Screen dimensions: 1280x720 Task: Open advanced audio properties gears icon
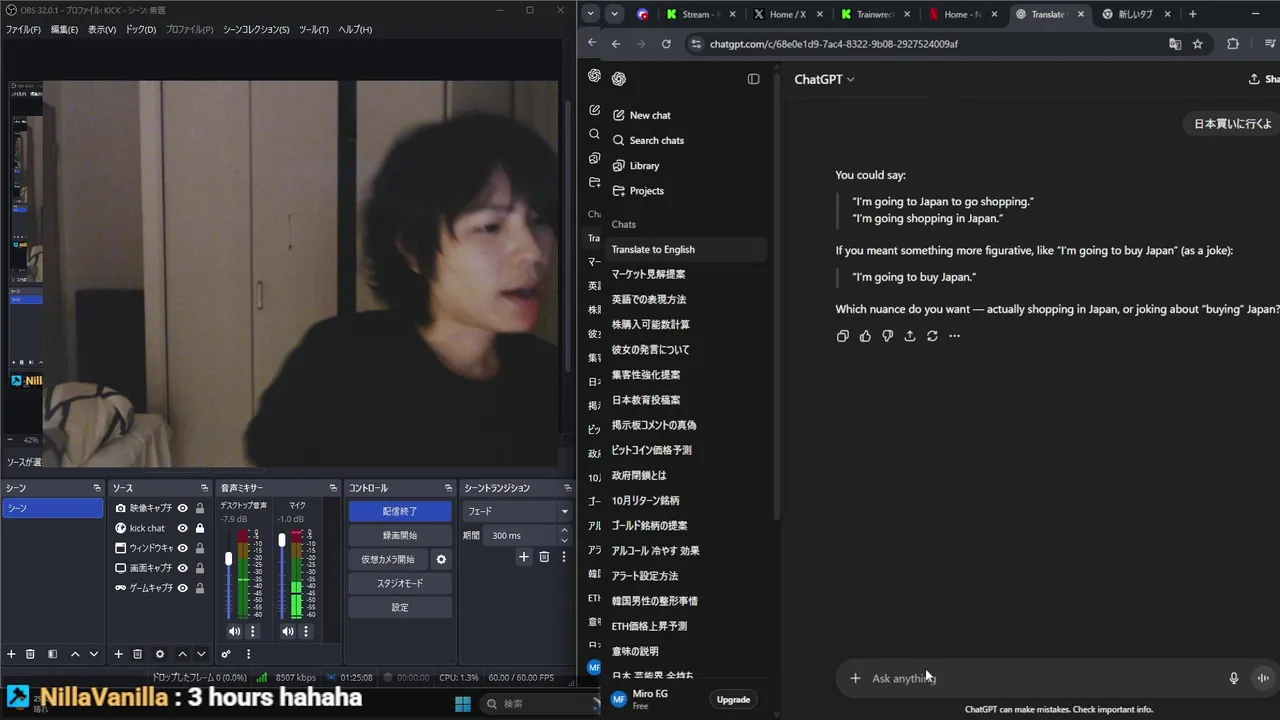[226, 654]
